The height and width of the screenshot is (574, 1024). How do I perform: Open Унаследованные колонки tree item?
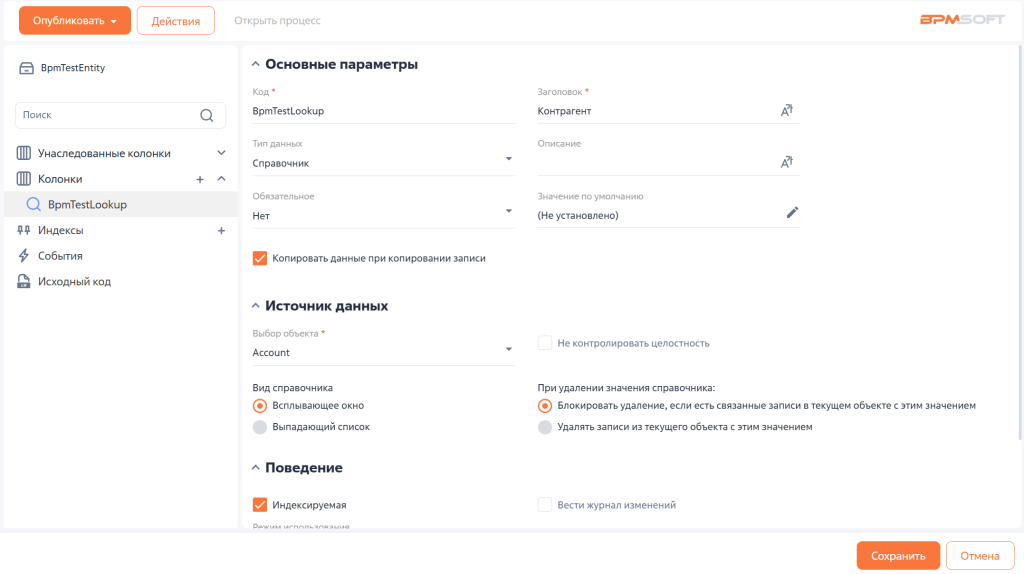click(104, 153)
